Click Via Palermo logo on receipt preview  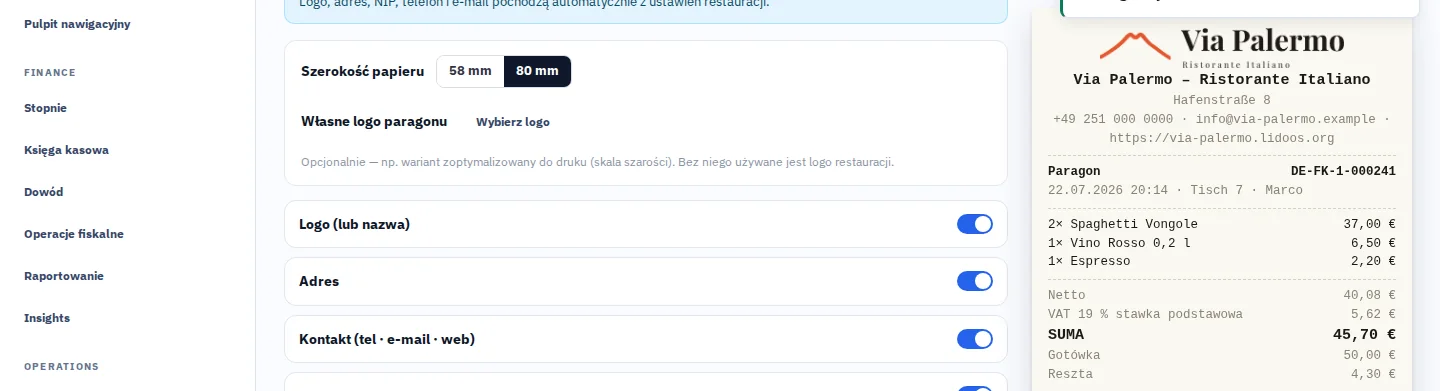click(1222, 47)
